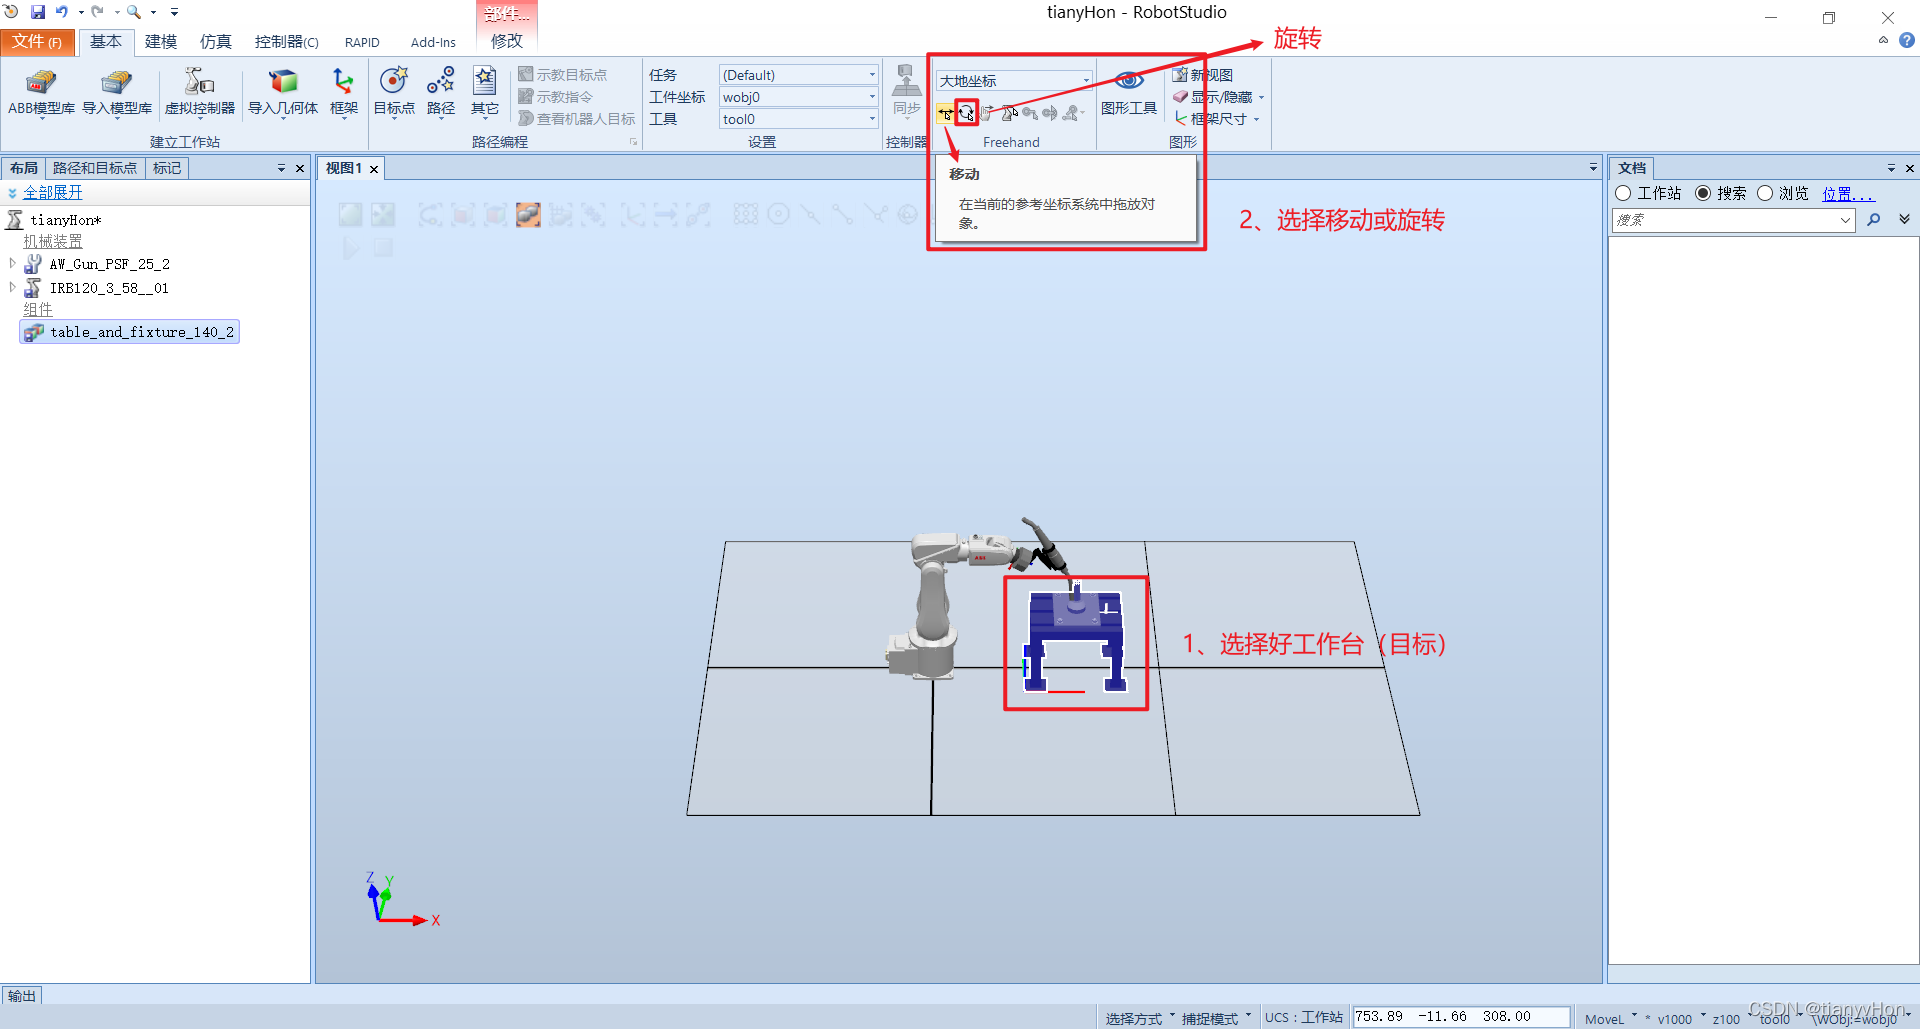Open the wobj0 workobject dropdown

coord(798,97)
